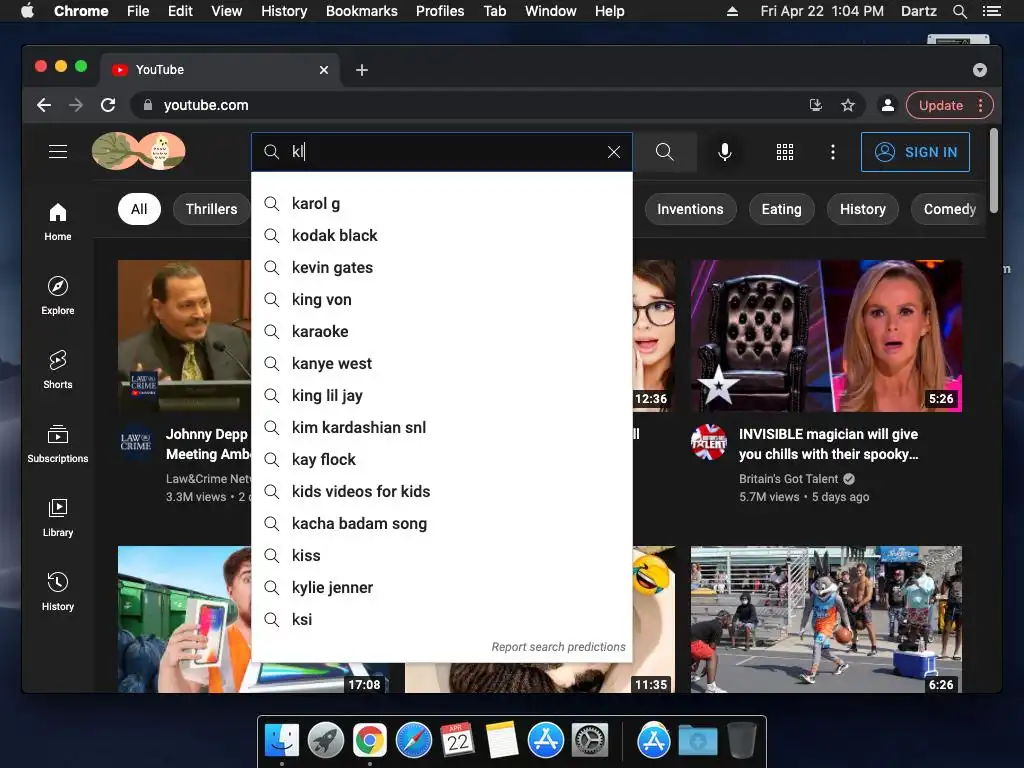
Task: Open the Johnny Depp video thumbnail
Action: tap(185, 336)
